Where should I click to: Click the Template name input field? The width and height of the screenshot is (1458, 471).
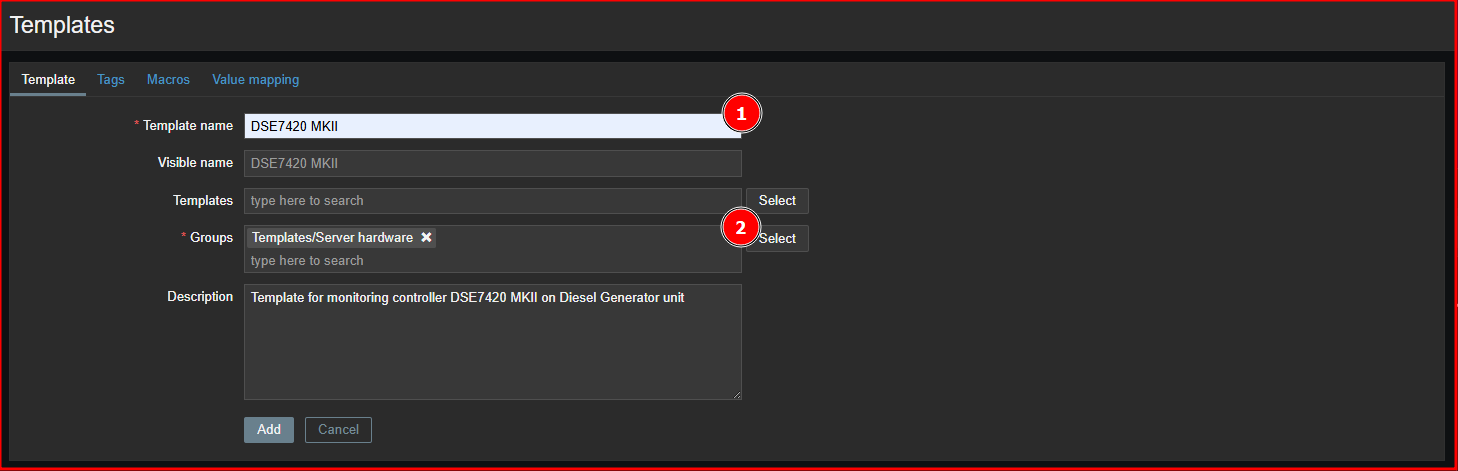(x=493, y=126)
